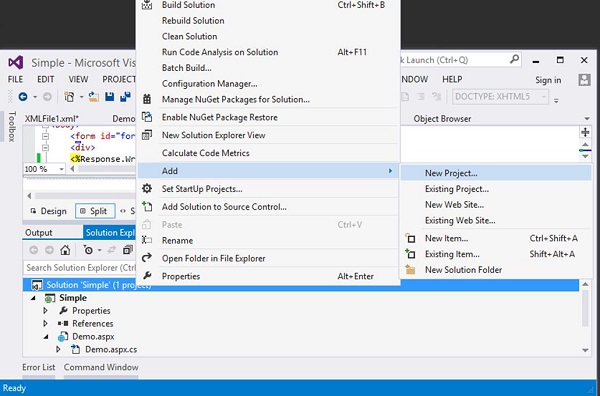Click the Pending Changes Filter clock icon

[88, 250]
